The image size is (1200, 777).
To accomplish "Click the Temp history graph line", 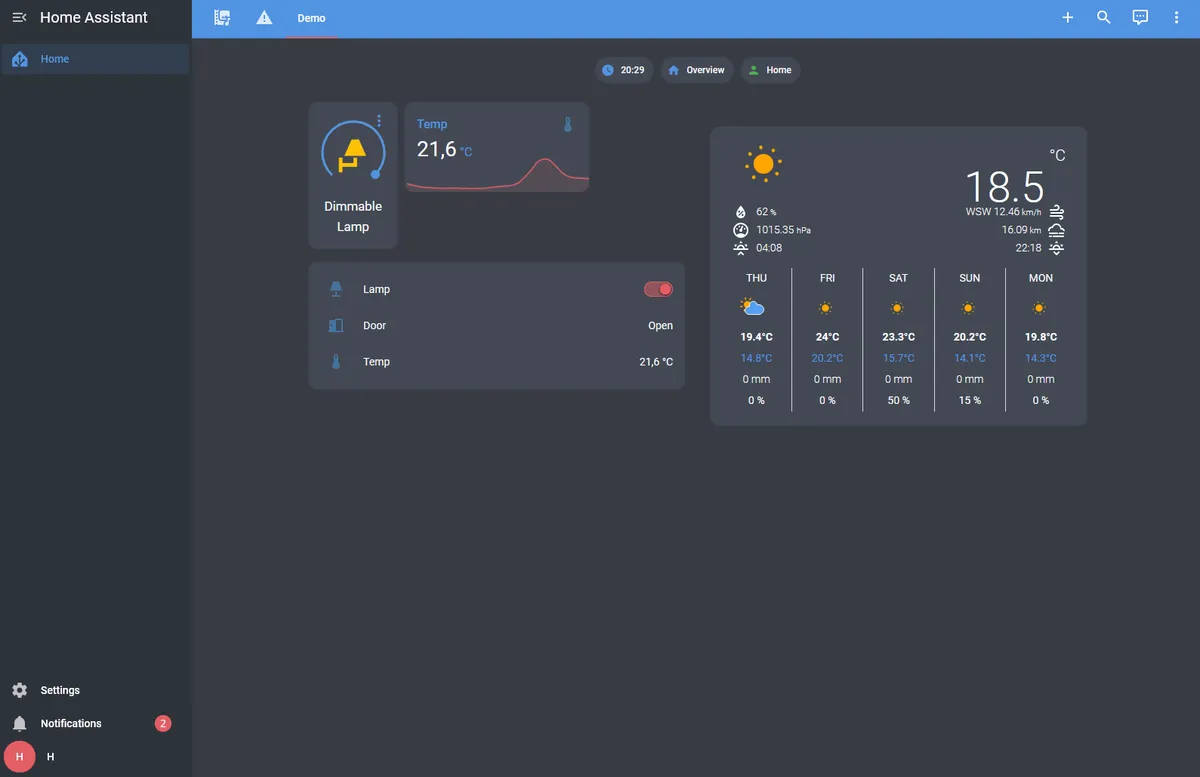I will click(x=497, y=175).
